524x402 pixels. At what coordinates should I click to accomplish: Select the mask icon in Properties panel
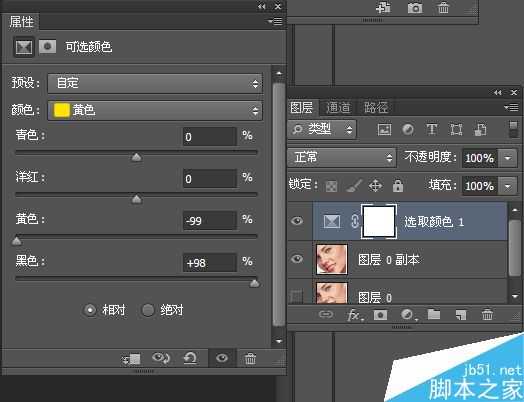click(x=47, y=47)
